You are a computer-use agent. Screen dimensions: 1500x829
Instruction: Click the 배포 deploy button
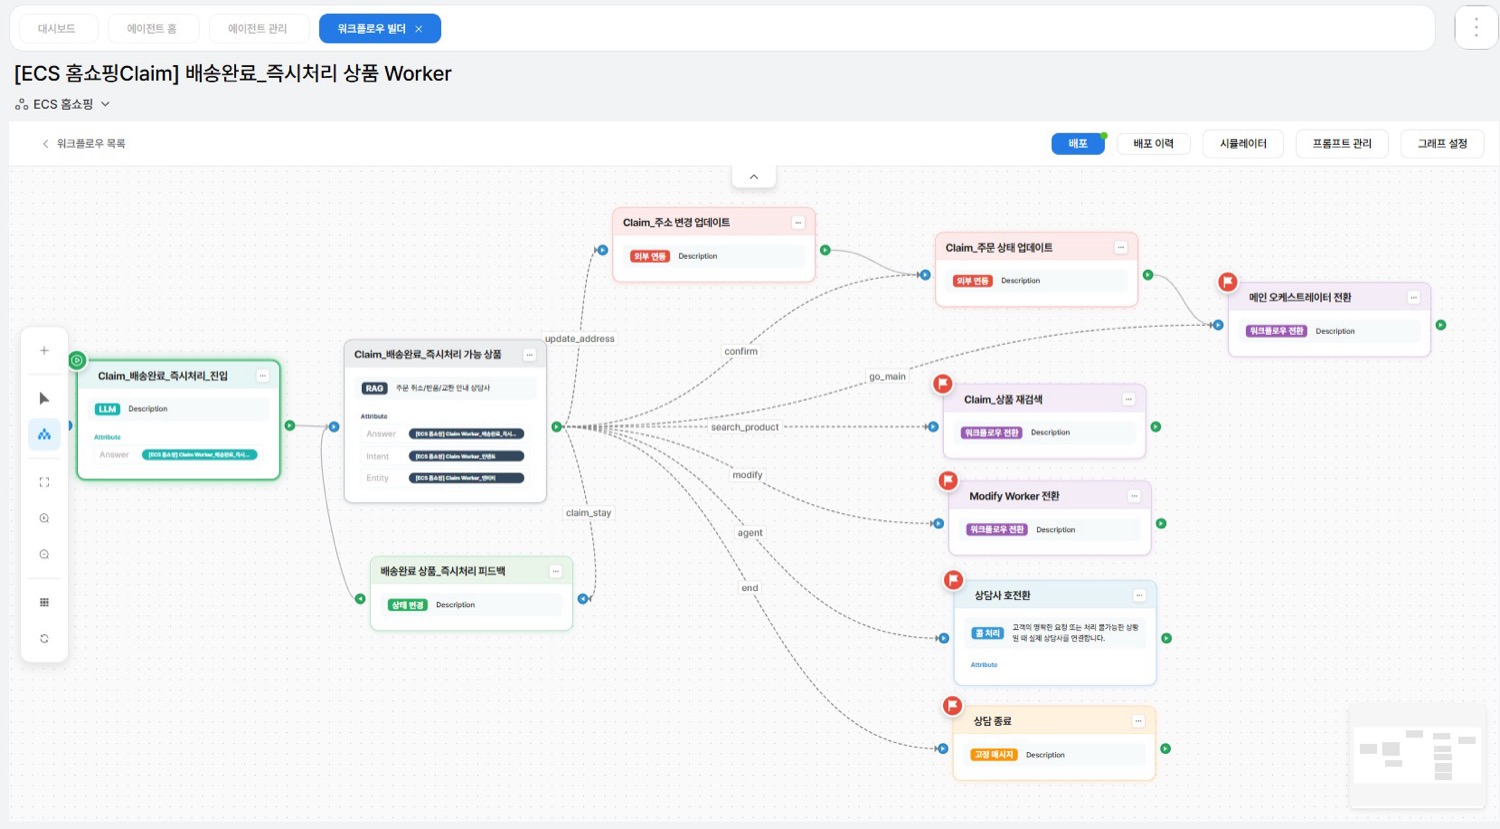[1078, 144]
